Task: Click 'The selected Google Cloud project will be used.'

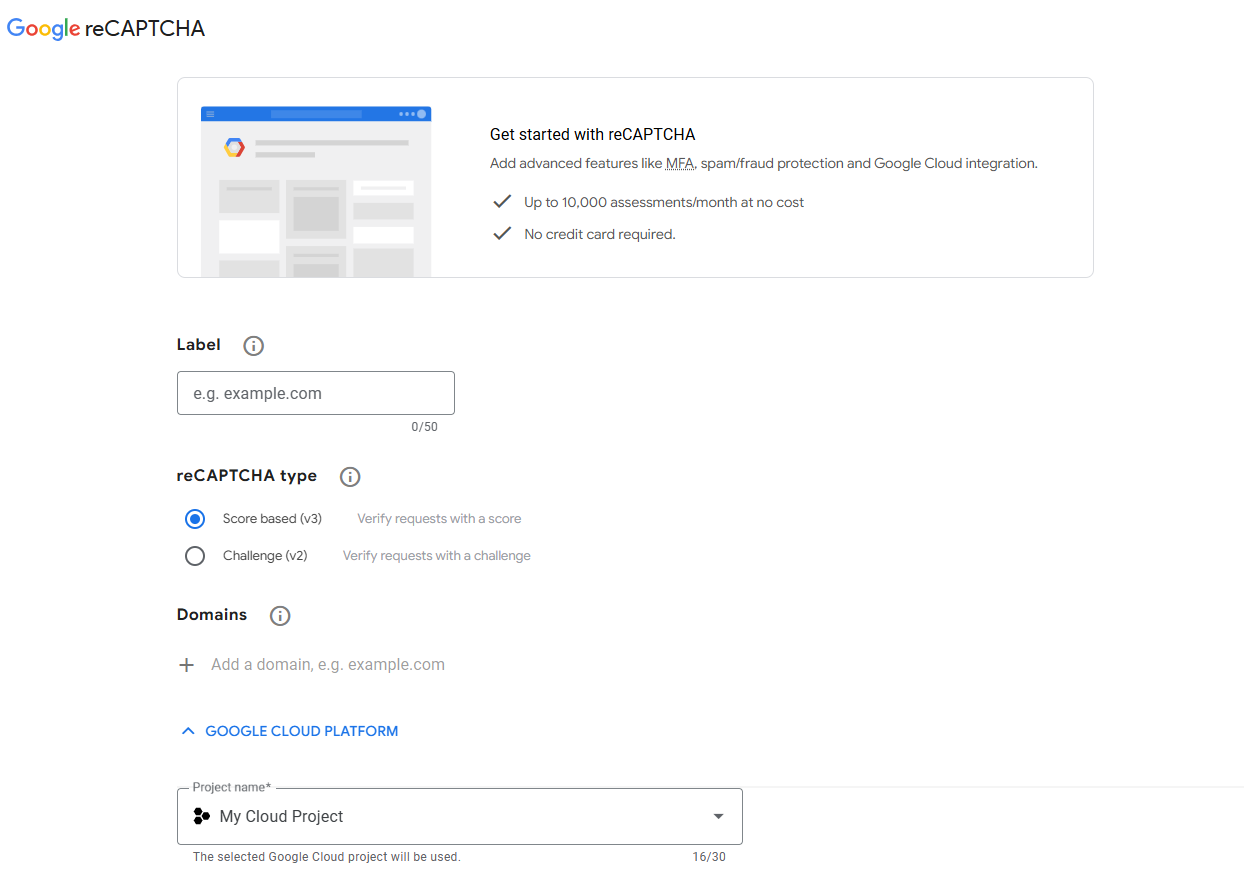Action: coord(327,857)
